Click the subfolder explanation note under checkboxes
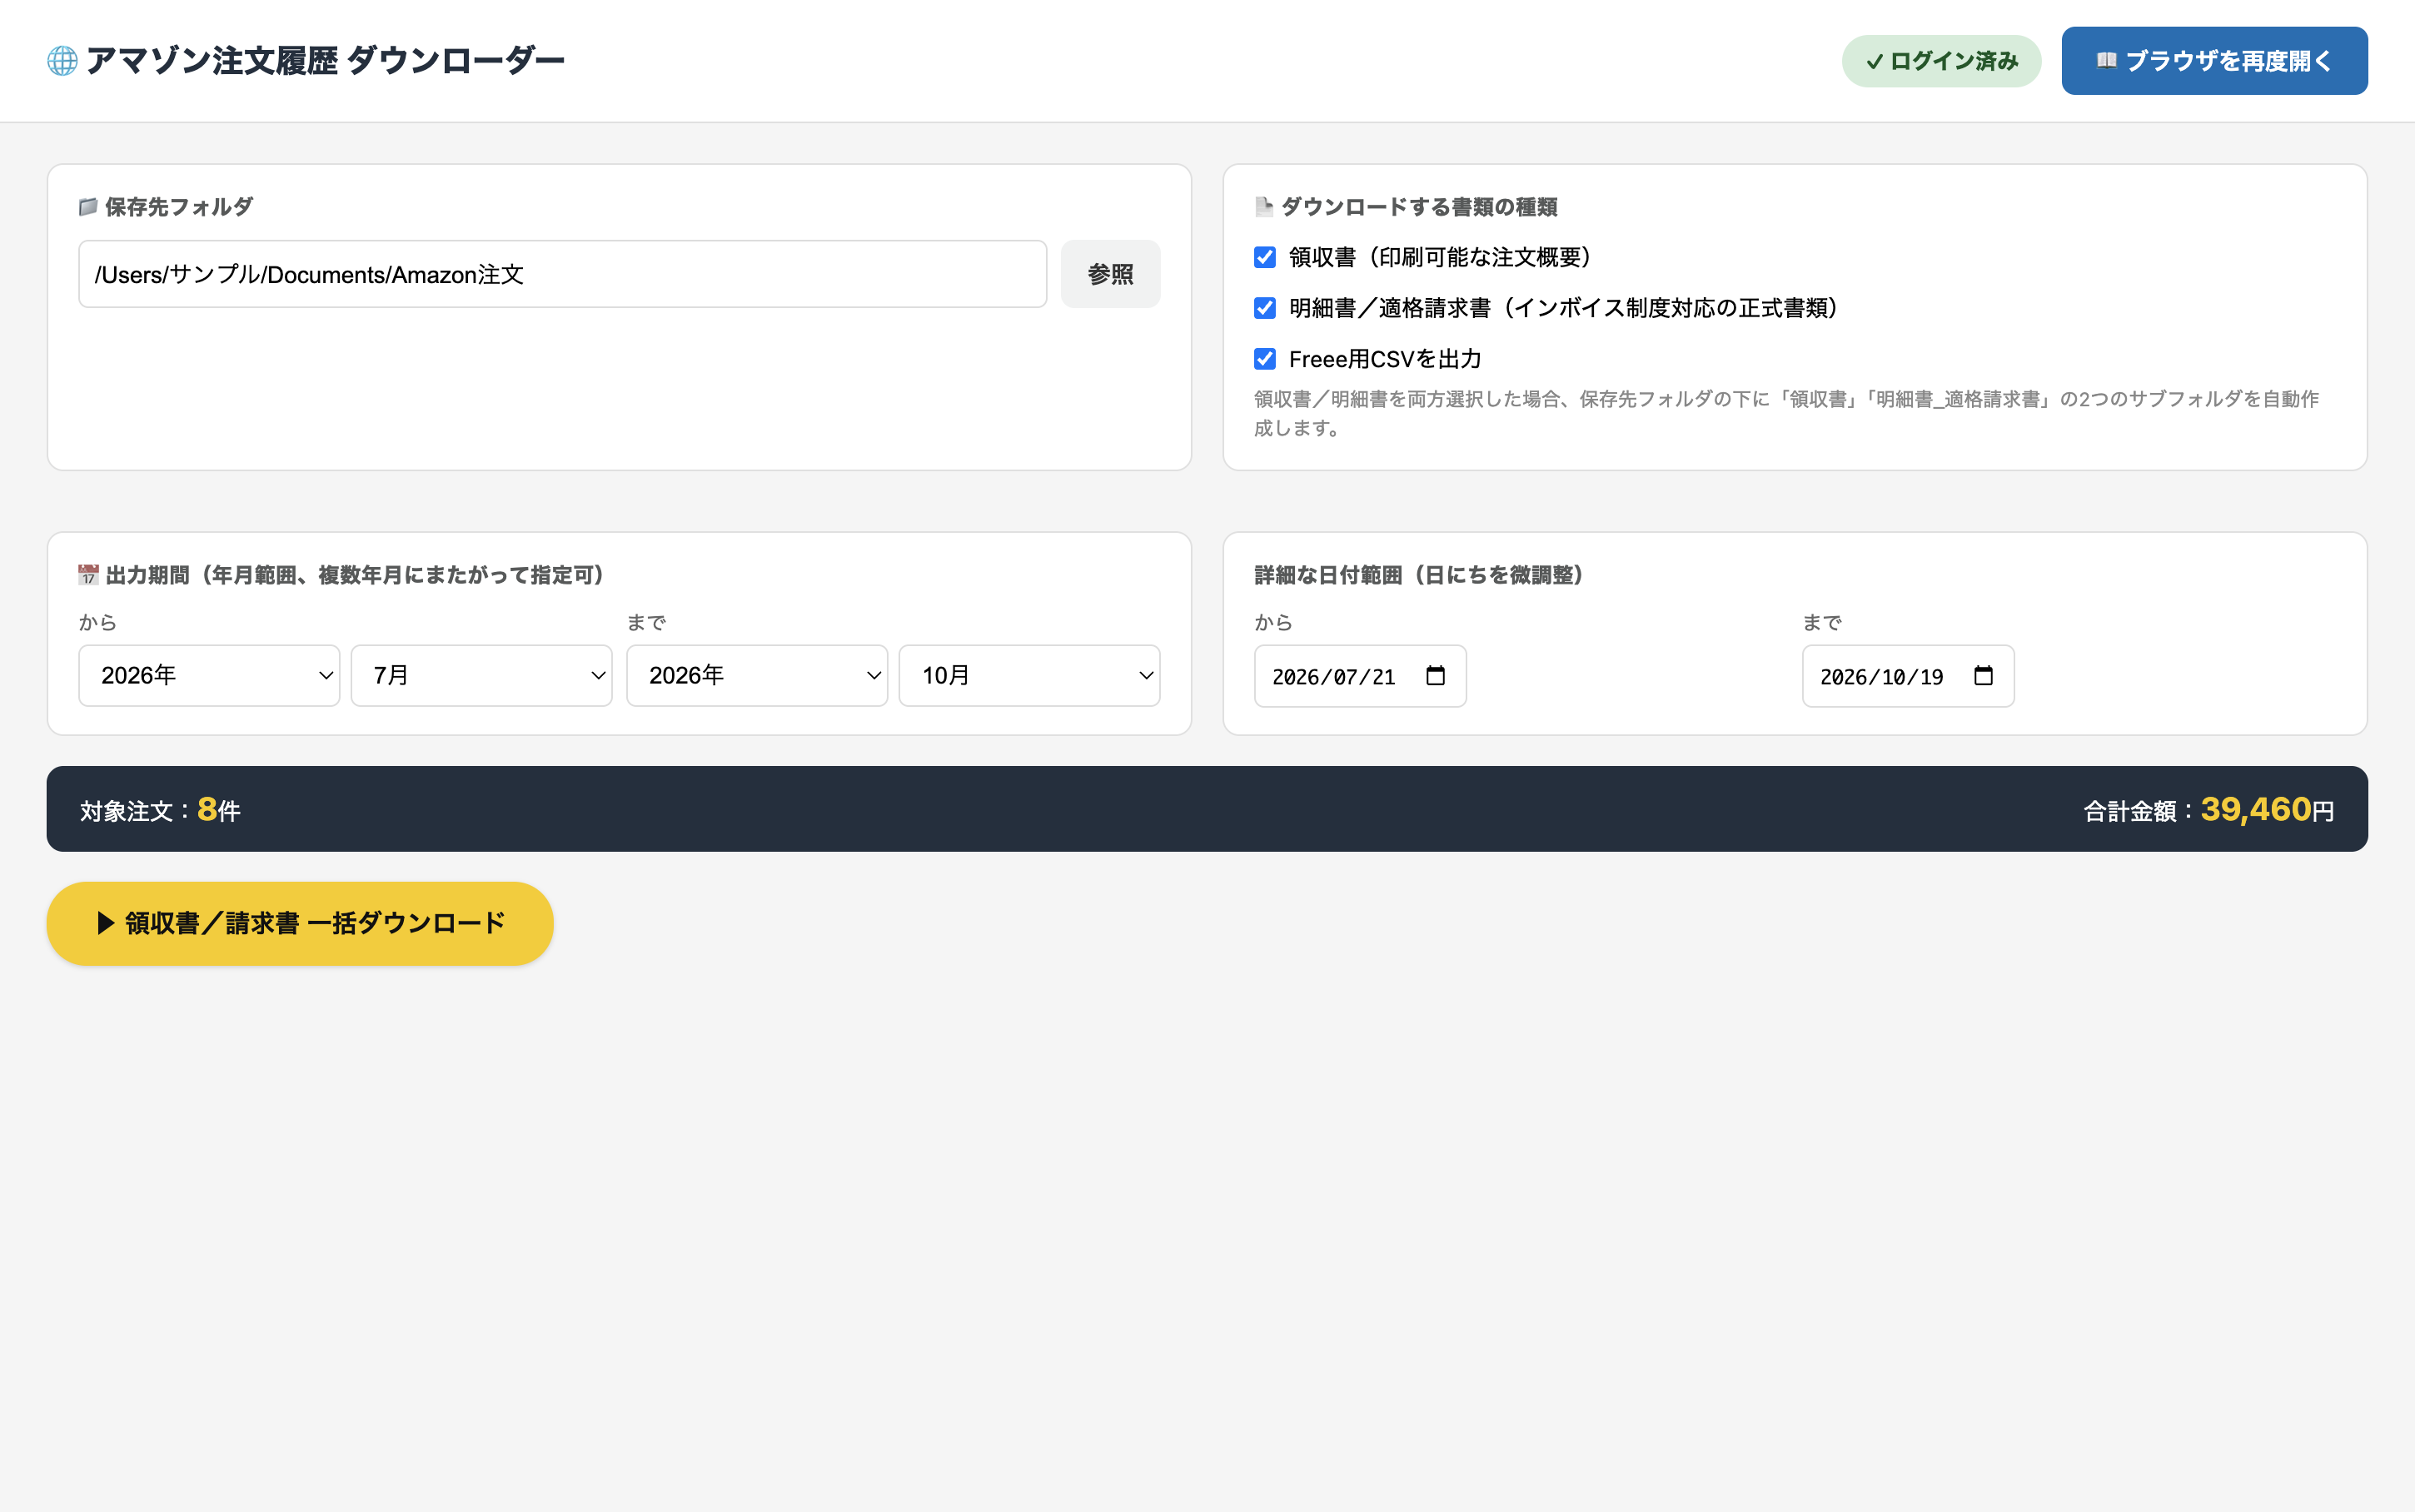 (x=1786, y=413)
